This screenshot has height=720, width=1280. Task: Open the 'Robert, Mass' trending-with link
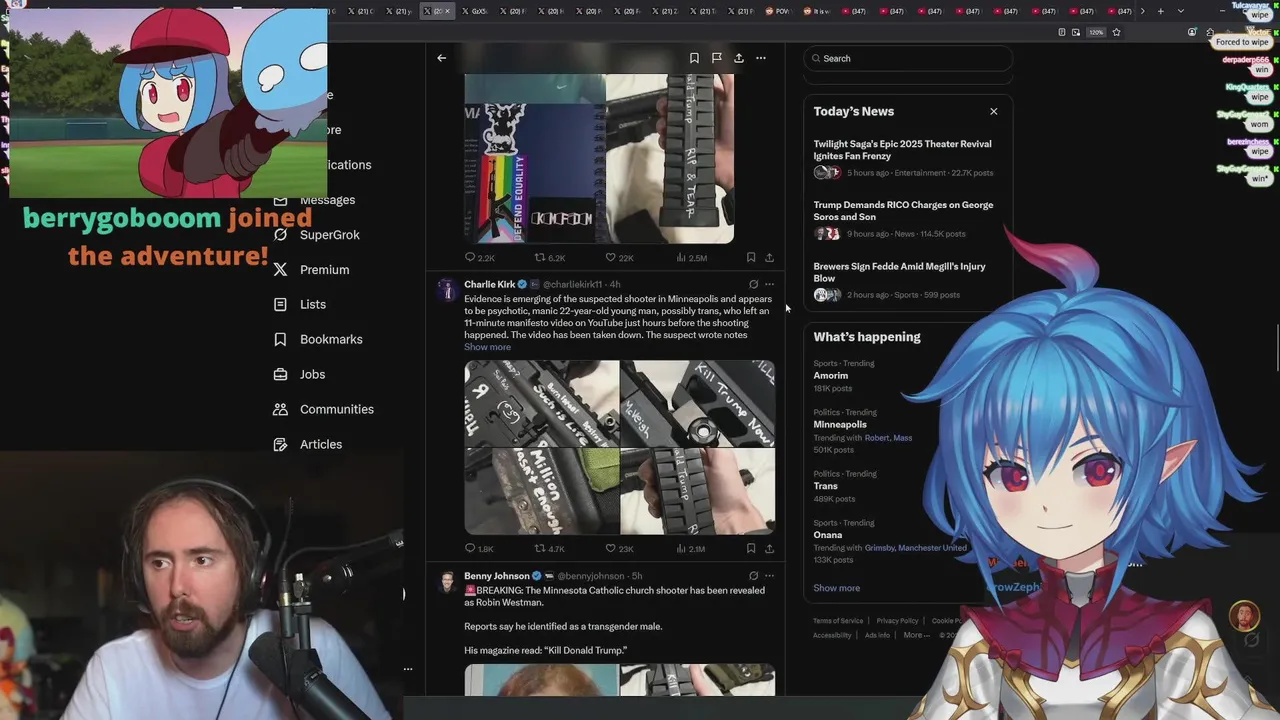pyautogui.click(x=888, y=438)
